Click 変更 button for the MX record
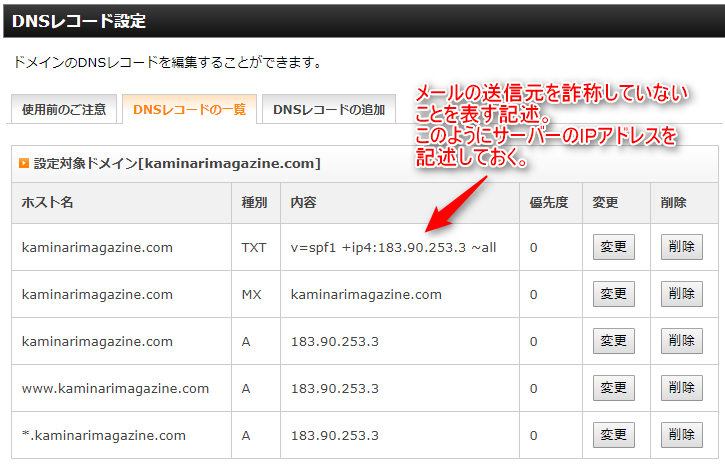 pyautogui.click(x=613, y=294)
